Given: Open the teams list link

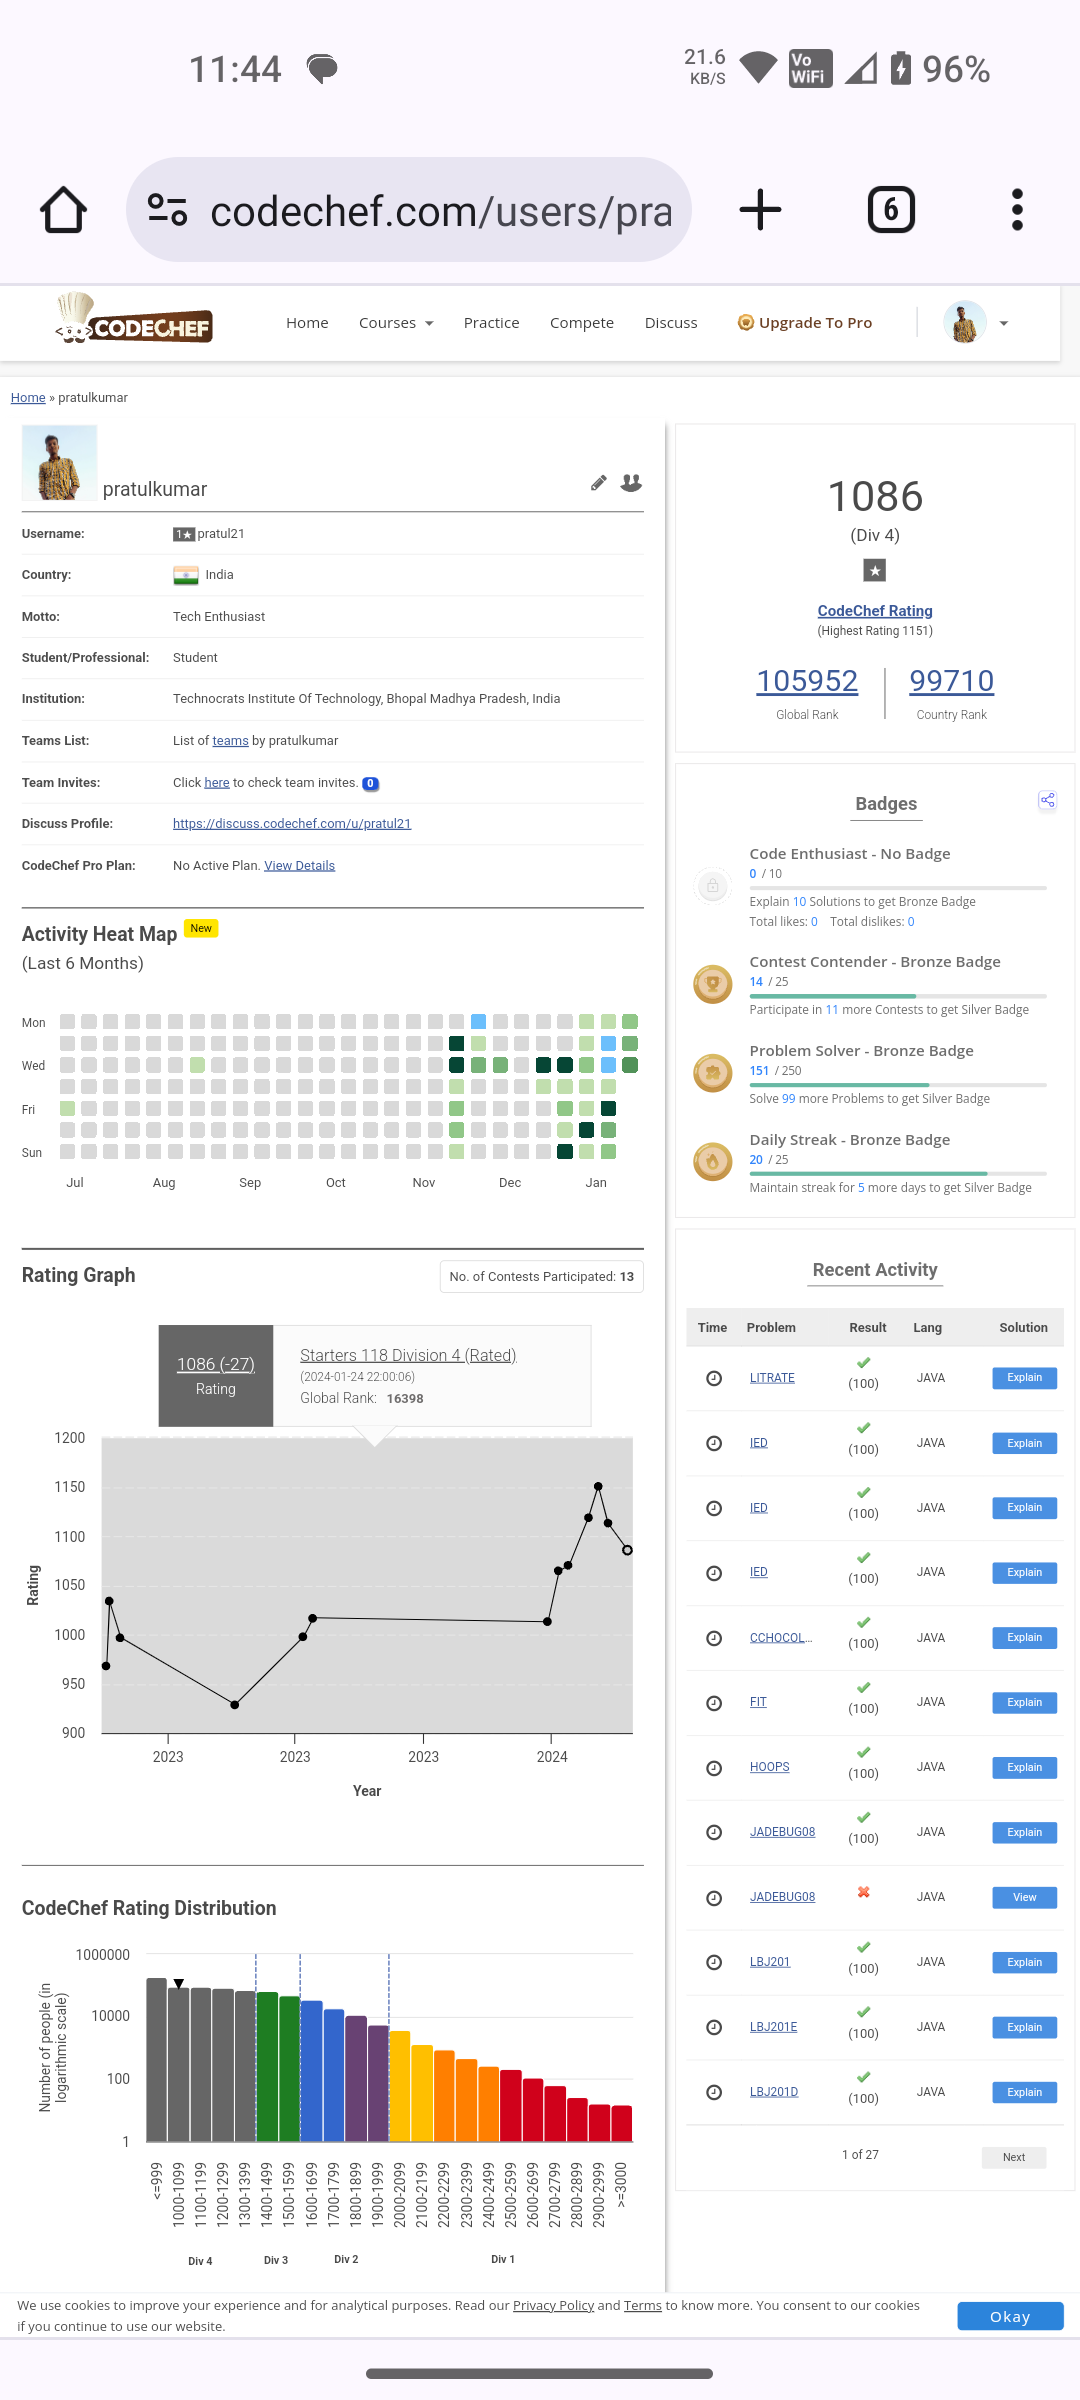Looking at the screenshot, I should click(230, 741).
